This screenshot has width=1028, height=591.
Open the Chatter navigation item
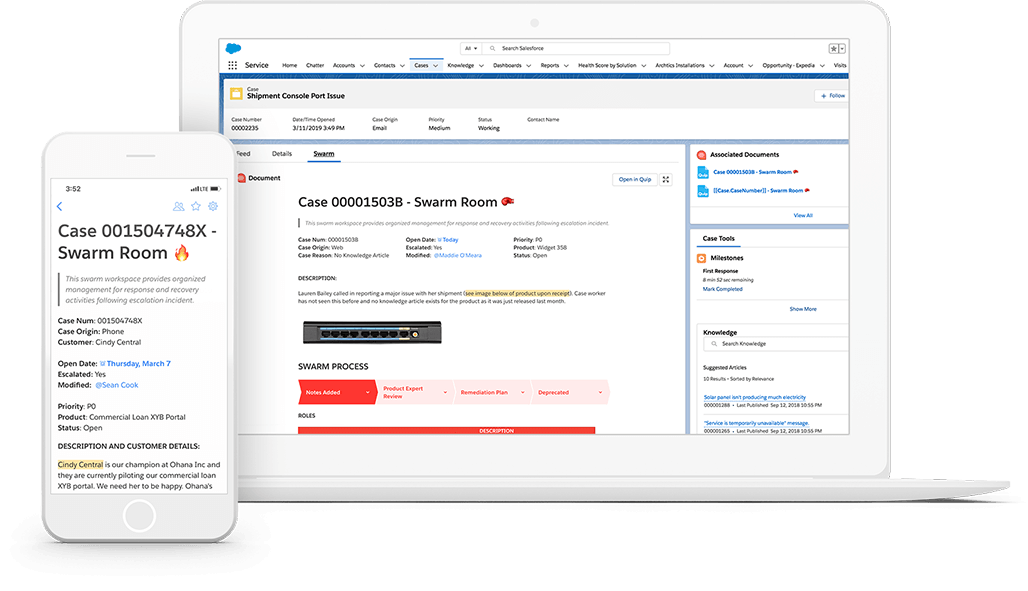tap(315, 65)
